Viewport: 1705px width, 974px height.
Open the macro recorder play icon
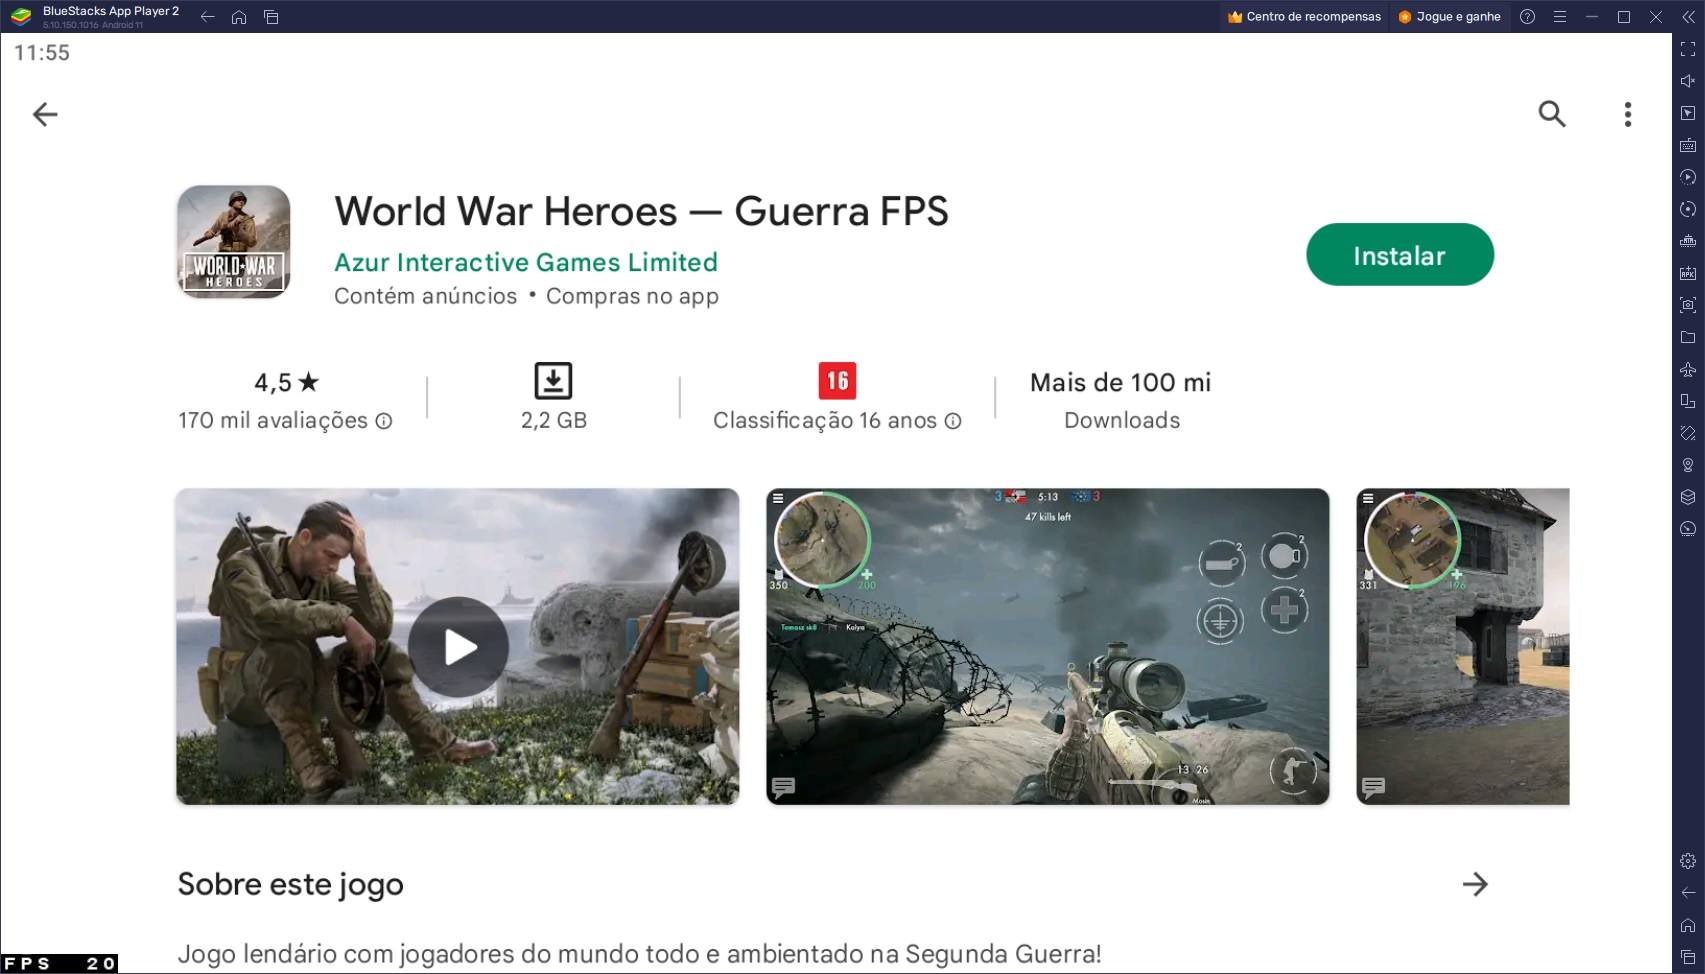tap(1688, 177)
